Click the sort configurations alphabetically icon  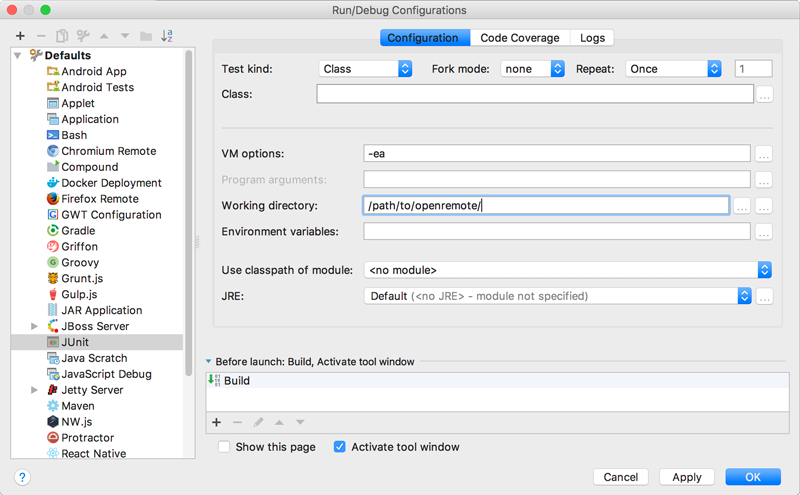167,36
